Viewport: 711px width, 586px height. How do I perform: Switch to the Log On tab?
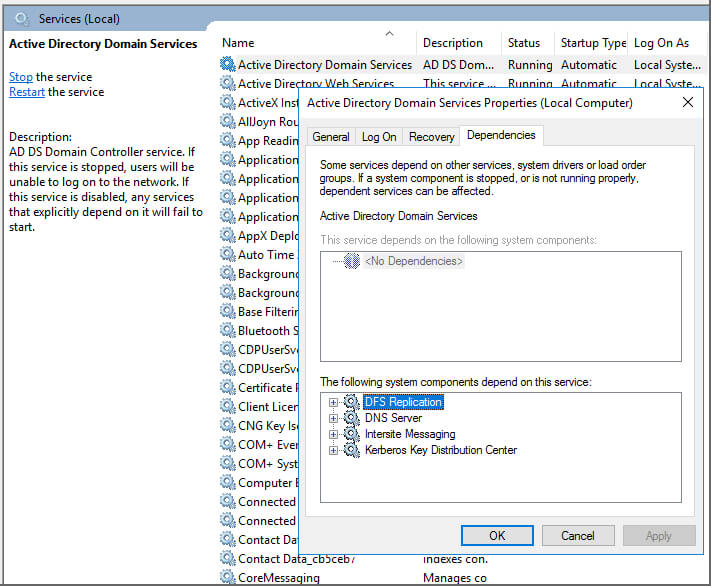coord(379,137)
